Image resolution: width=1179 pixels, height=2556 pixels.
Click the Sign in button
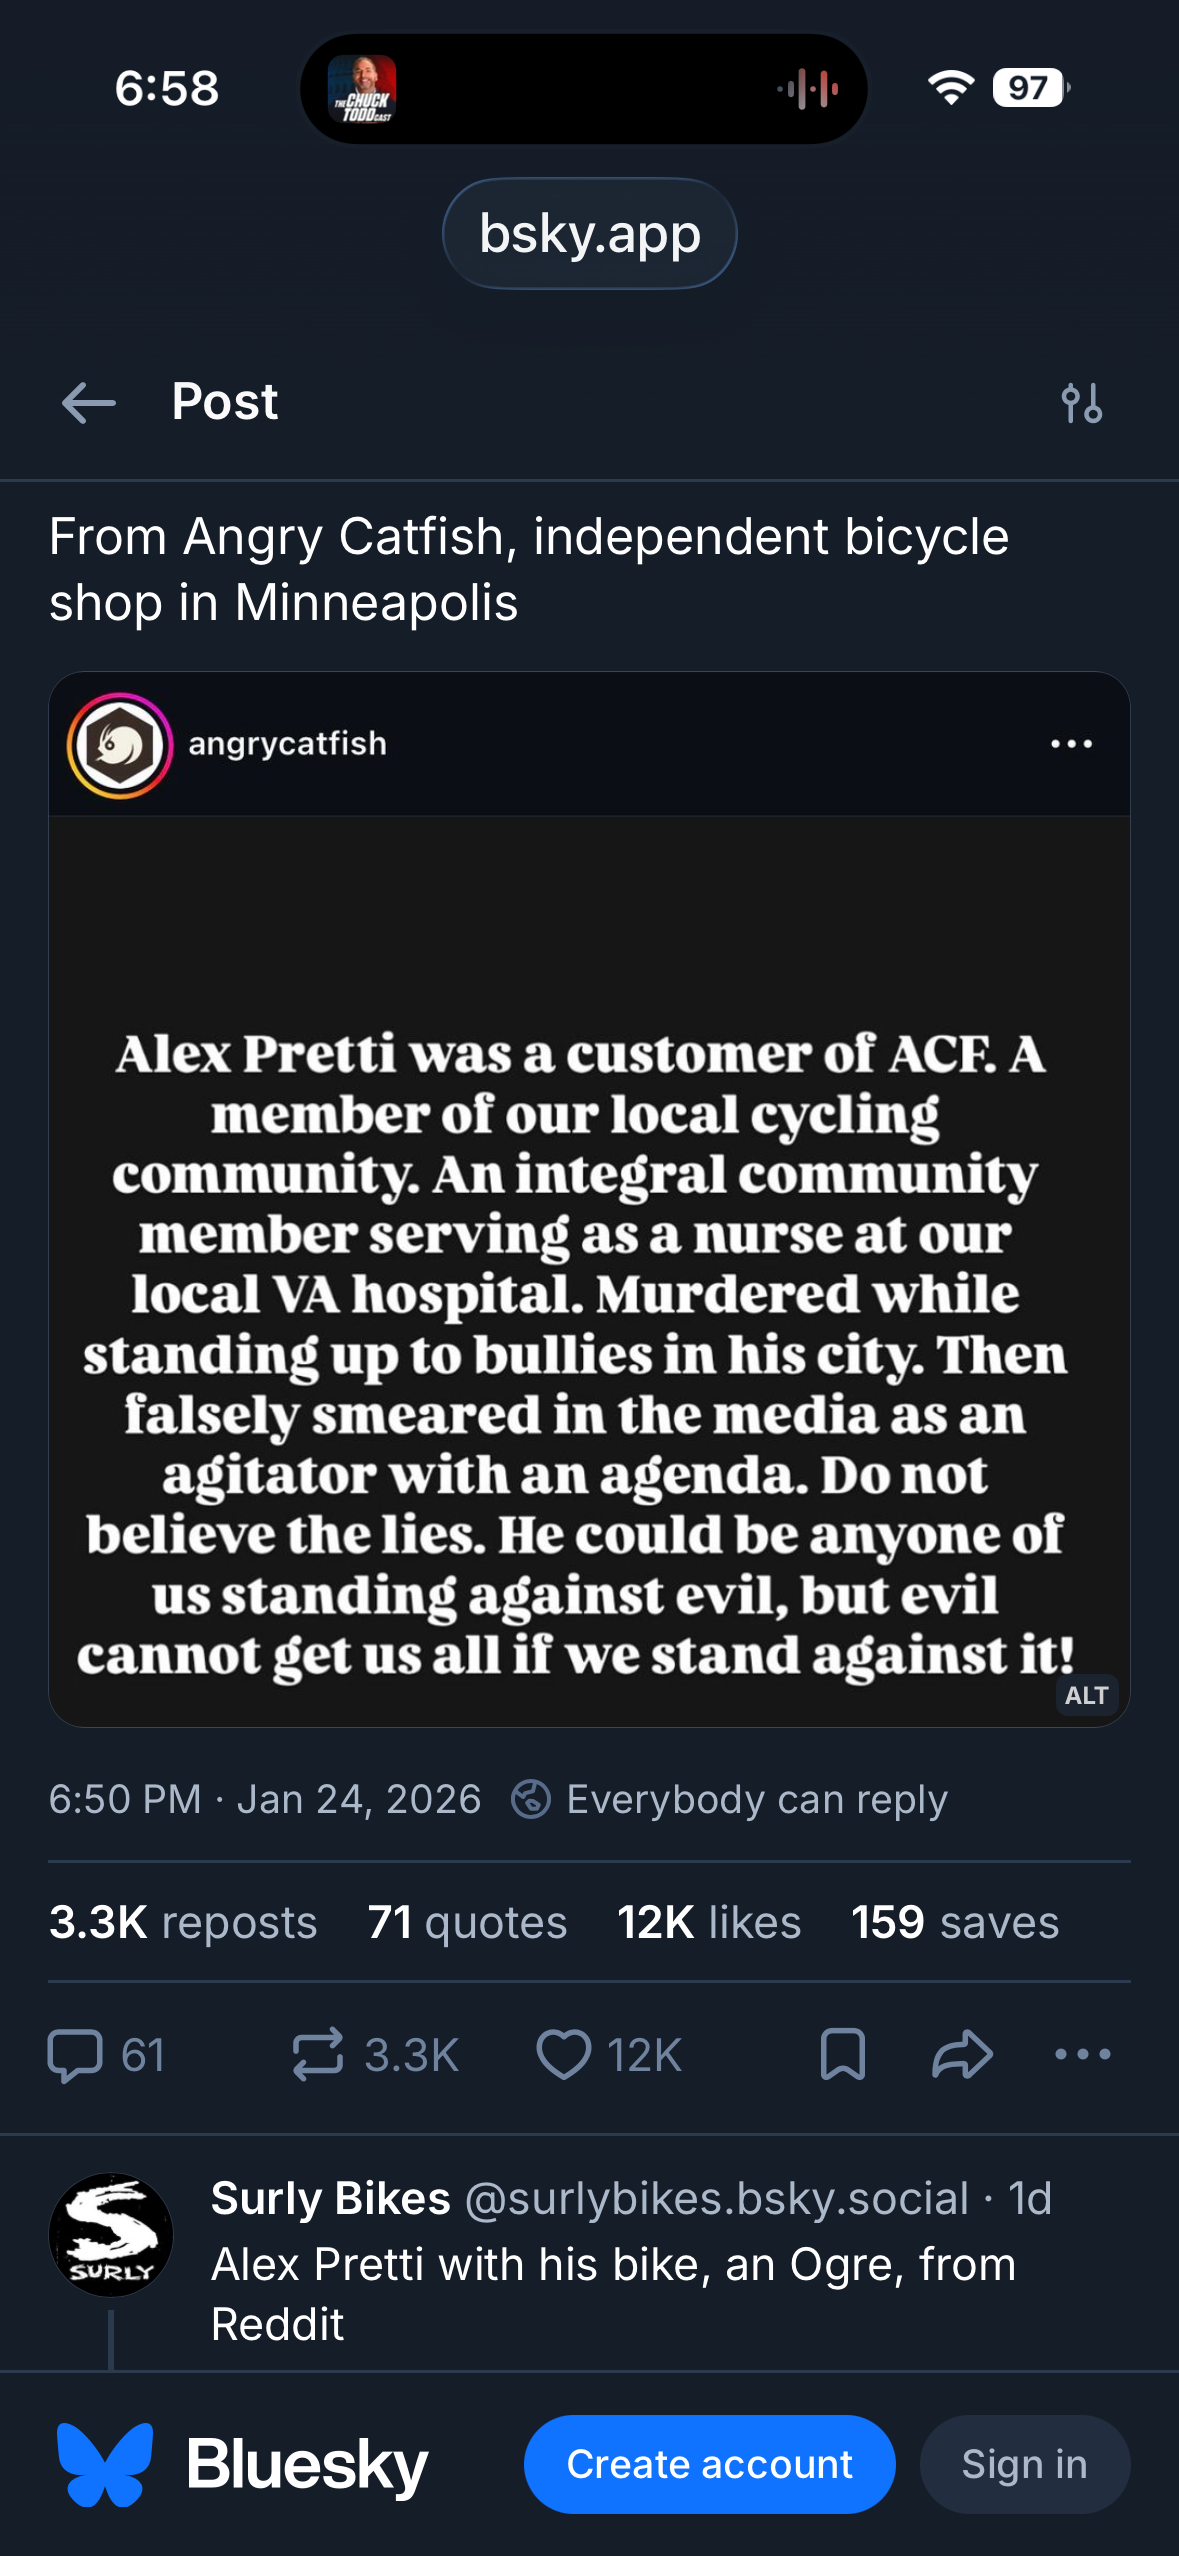coord(1024,2464)
